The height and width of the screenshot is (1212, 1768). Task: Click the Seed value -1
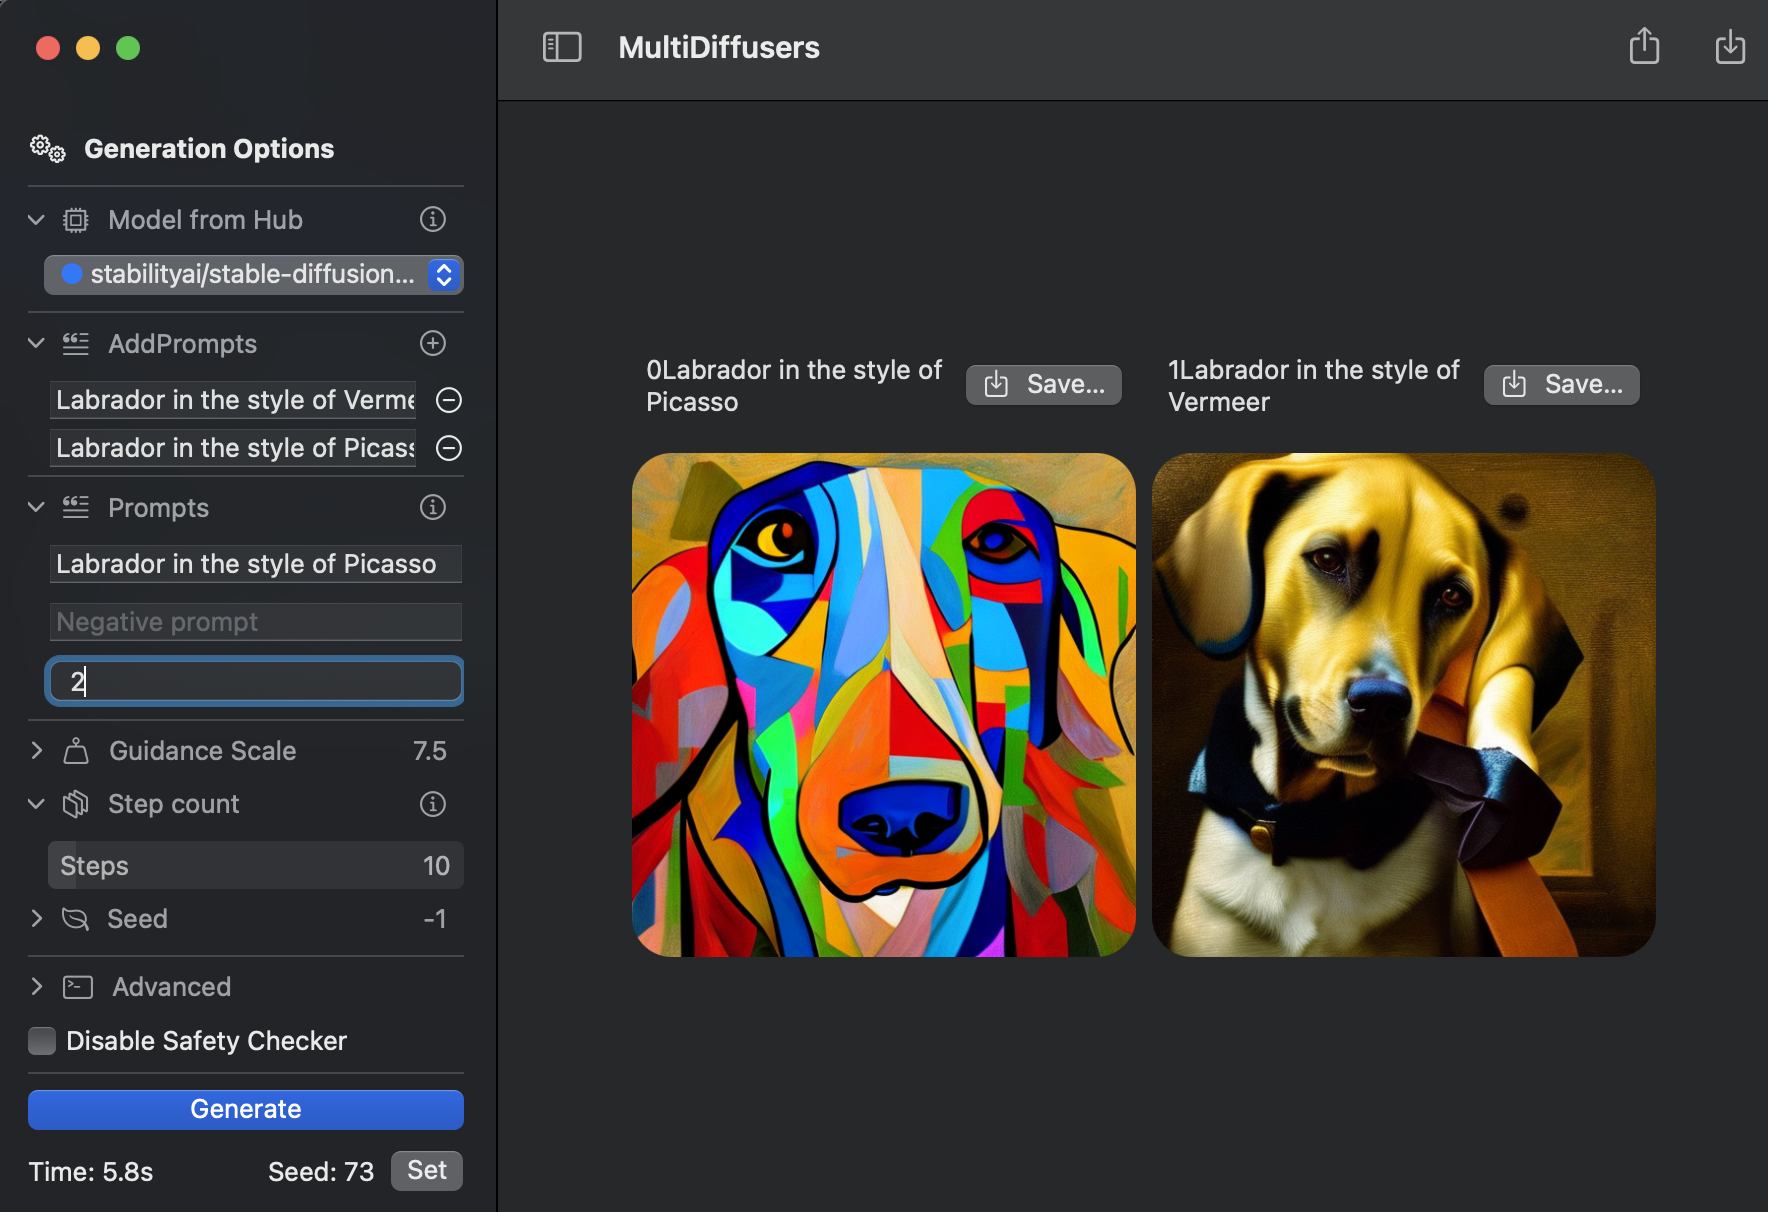point(435,919)
